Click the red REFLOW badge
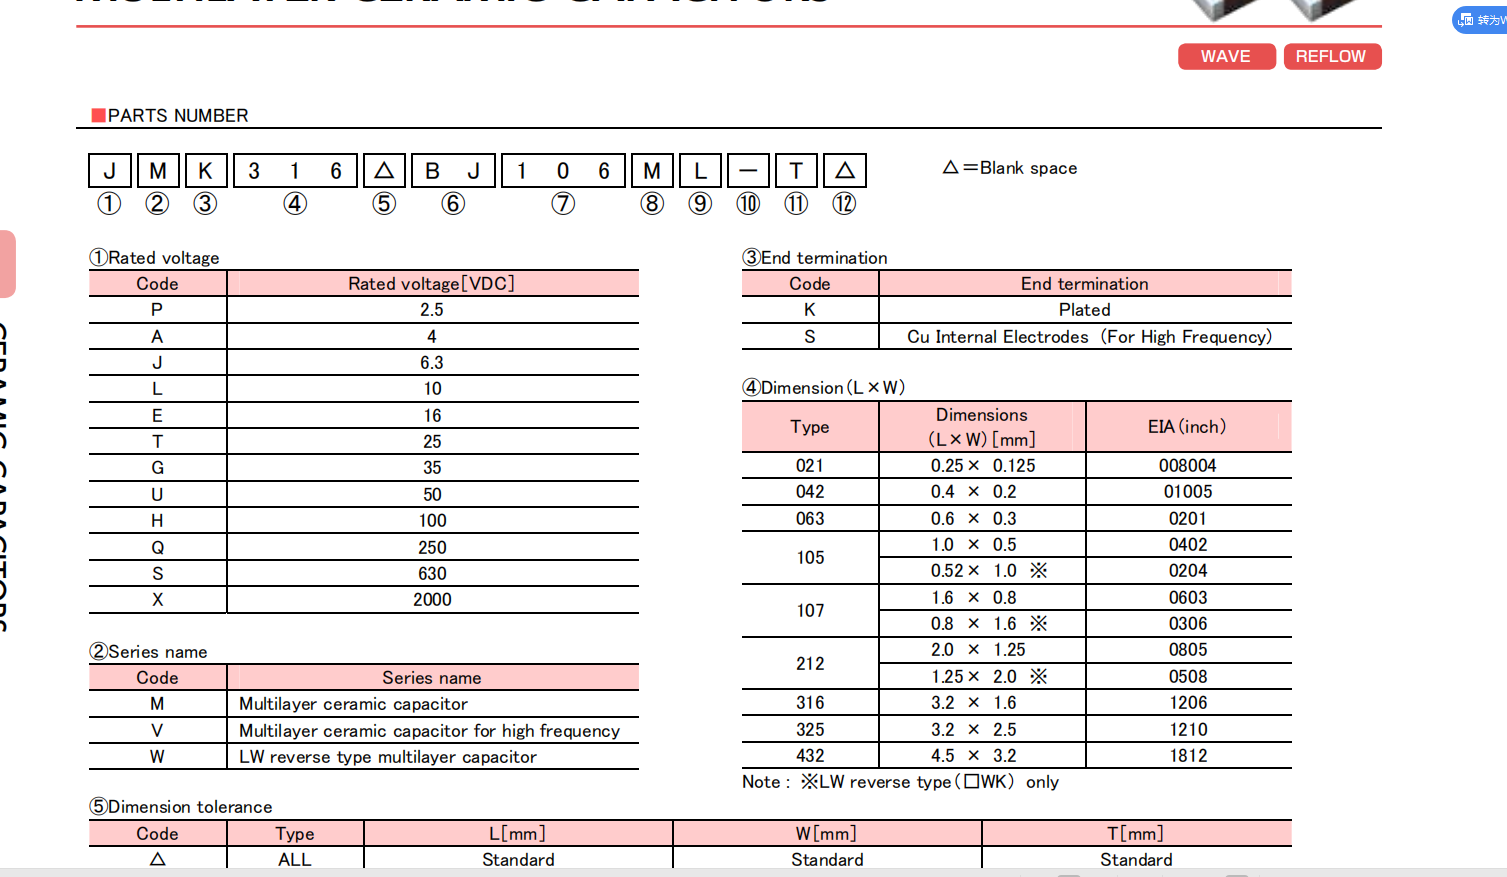 [1332, 57]
